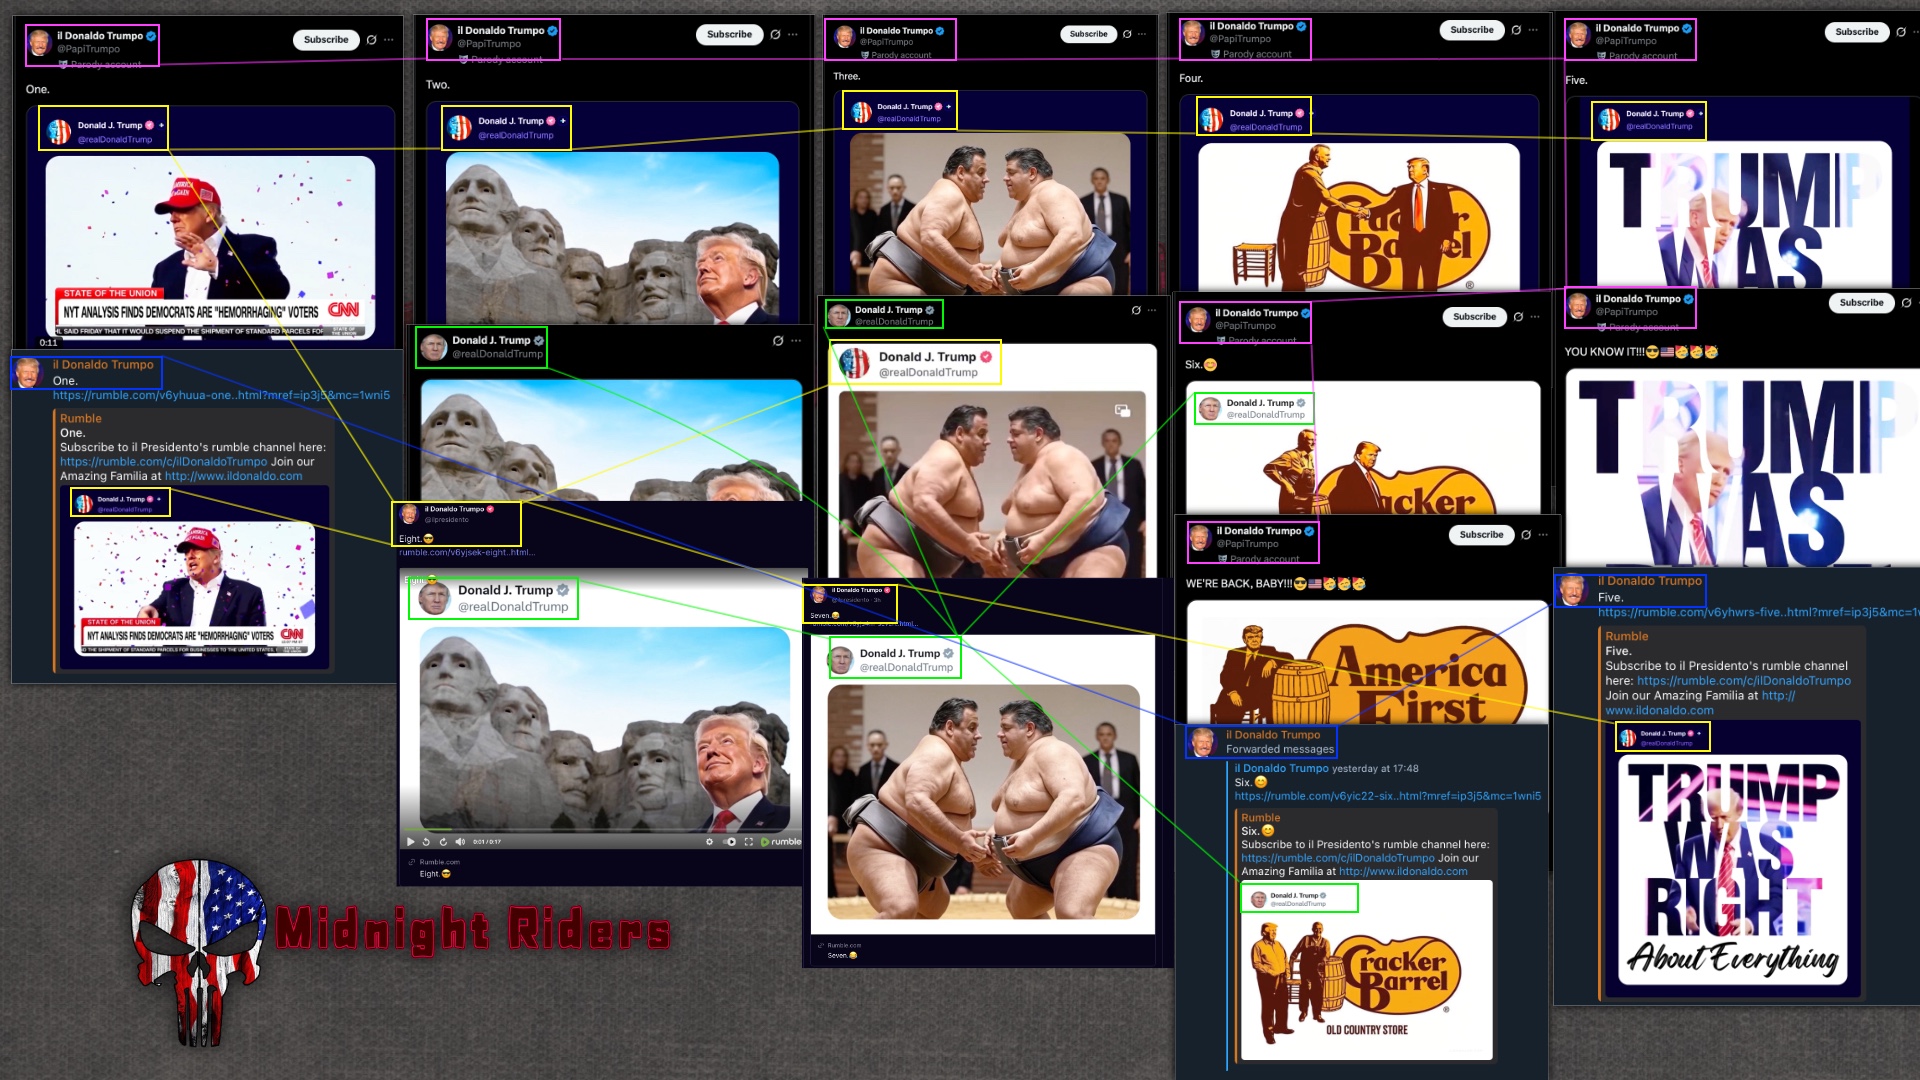
Task: Open 'Trump Was Right About Everything' Telegram image
Action: (x=1732, y=870)
